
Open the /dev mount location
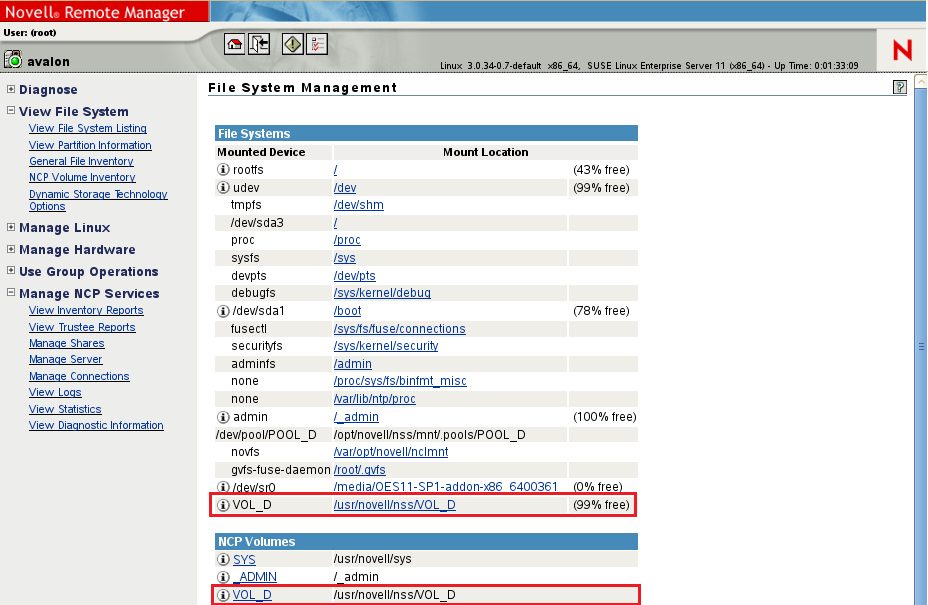point(345,188)
